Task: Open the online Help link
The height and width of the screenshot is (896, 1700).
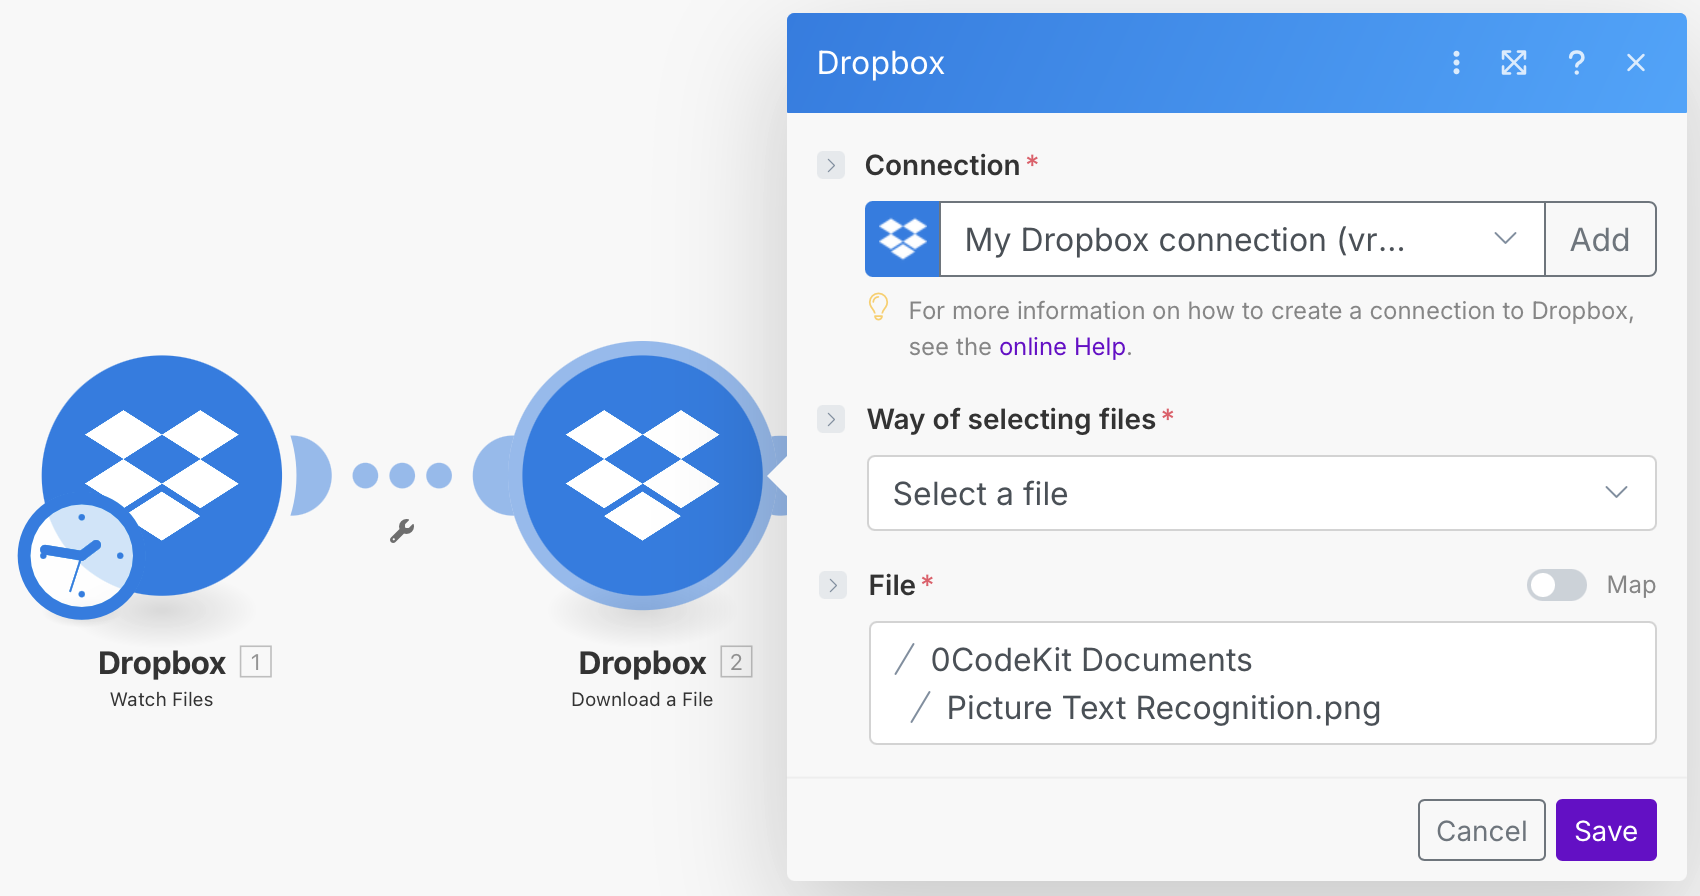Action: 1062,347
